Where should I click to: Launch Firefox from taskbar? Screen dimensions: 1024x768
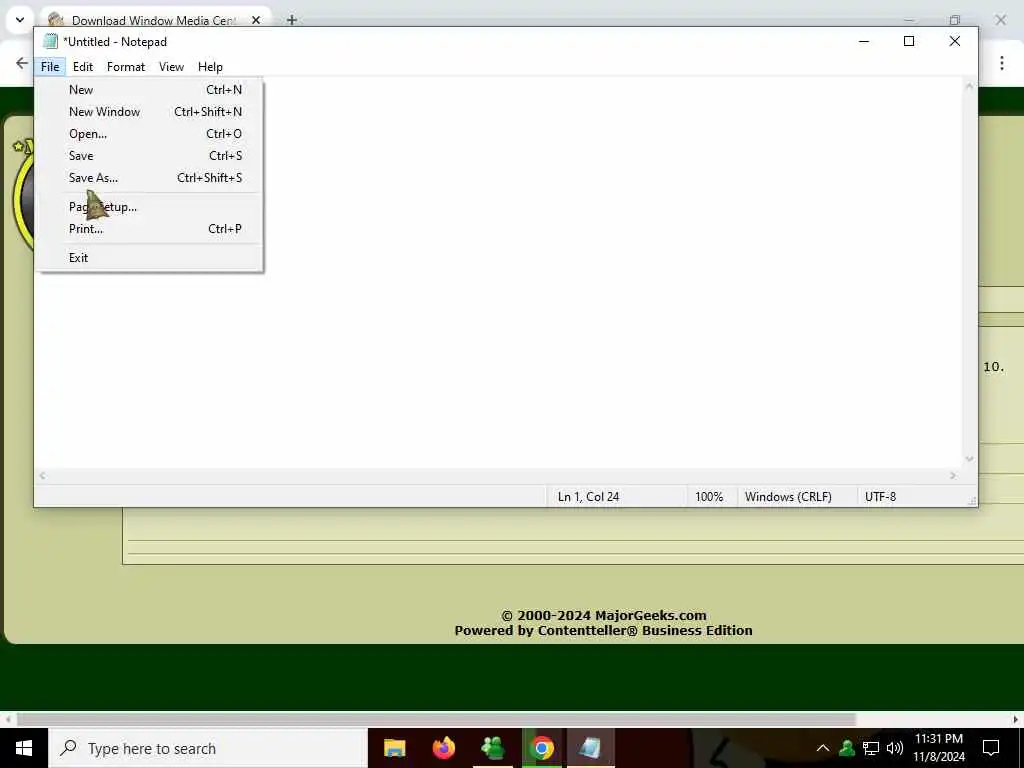coord(443,748)
